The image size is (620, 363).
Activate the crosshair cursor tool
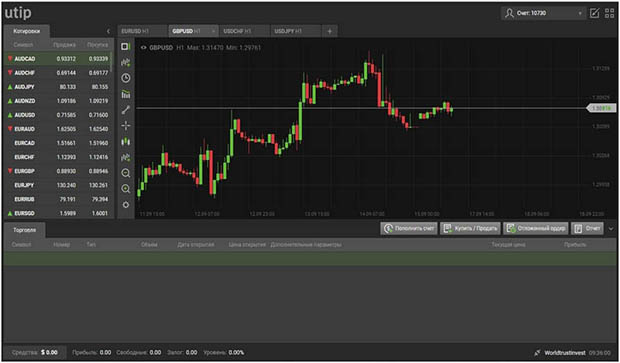126,126
